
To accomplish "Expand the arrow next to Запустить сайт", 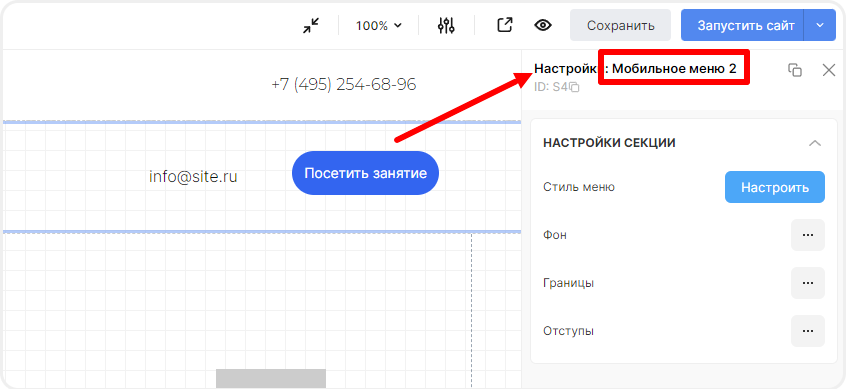I will point(820,25).
